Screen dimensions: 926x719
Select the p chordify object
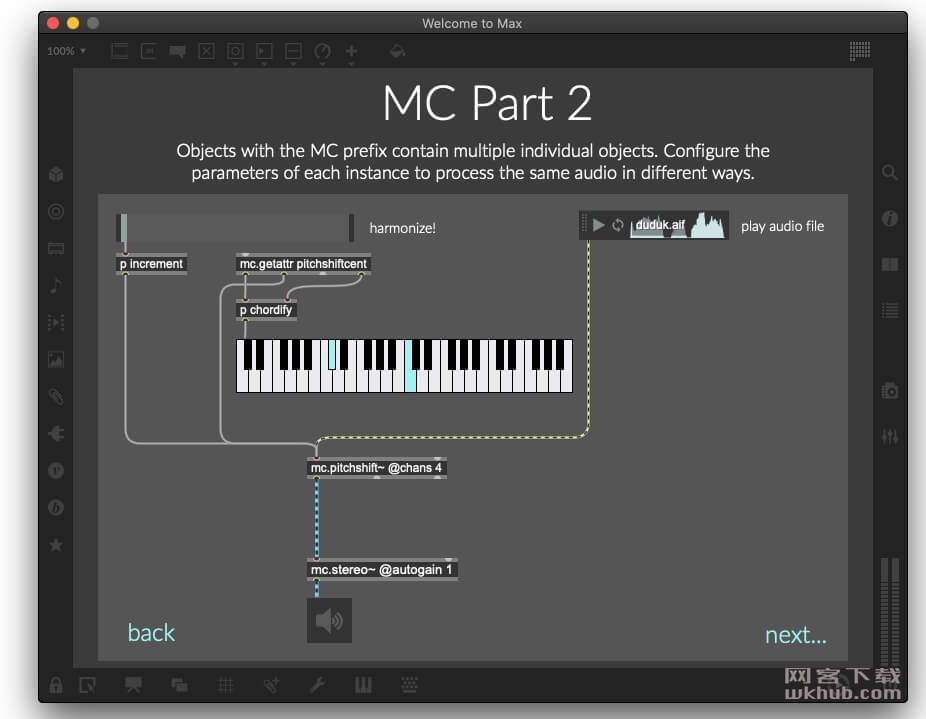pyautogui.click(x=266, y=310)
